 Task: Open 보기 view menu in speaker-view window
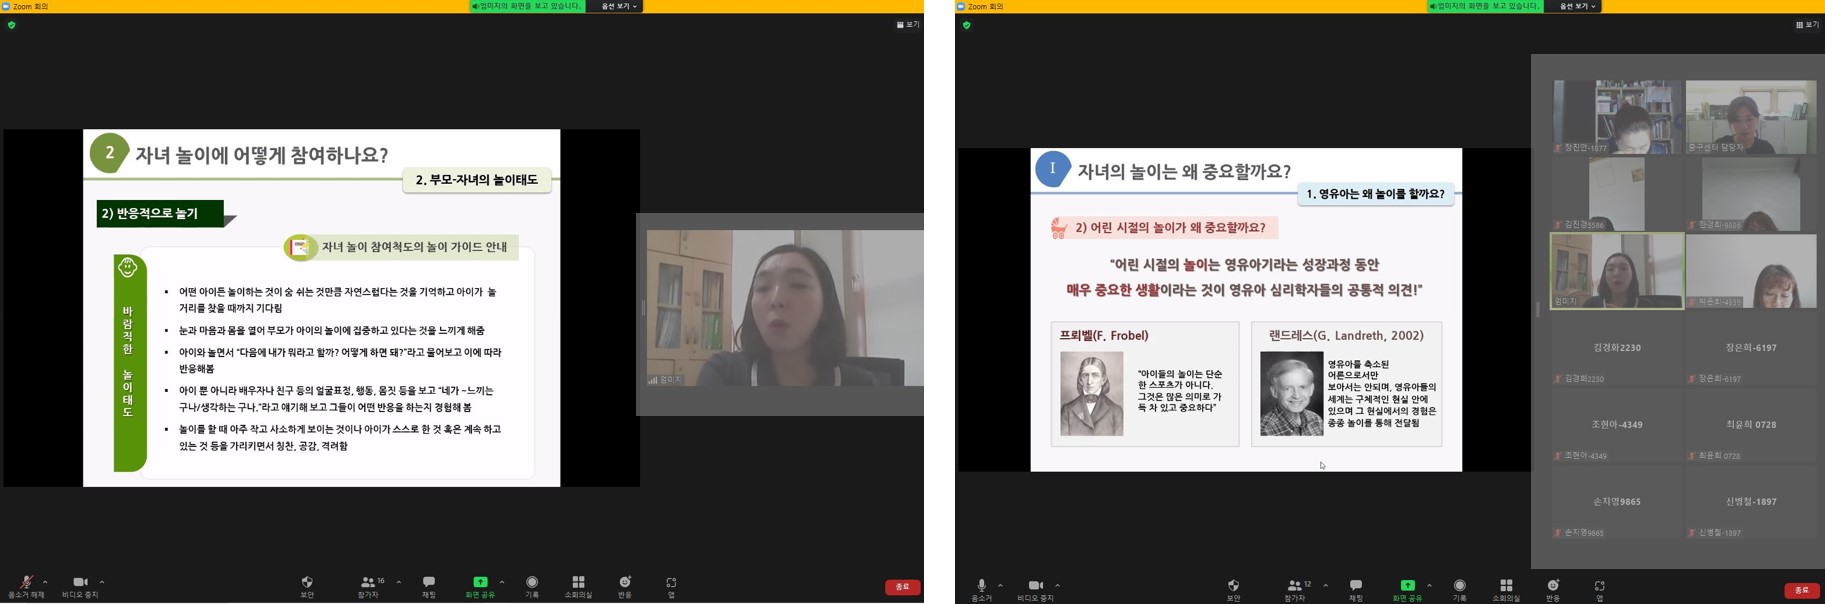coord(908,25)
